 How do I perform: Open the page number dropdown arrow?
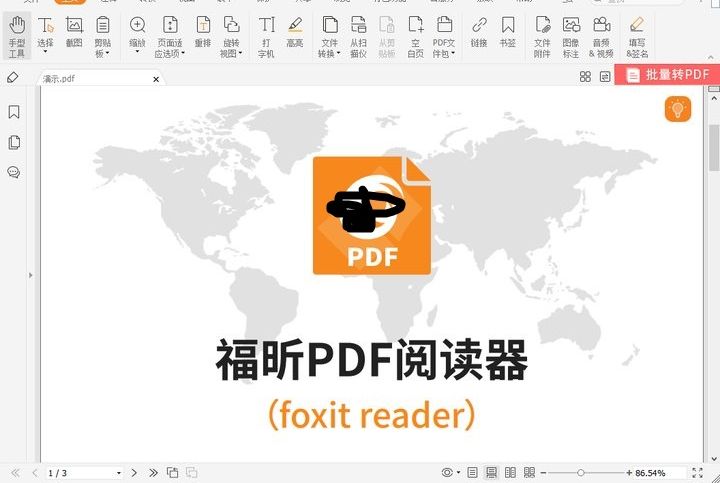119,472
